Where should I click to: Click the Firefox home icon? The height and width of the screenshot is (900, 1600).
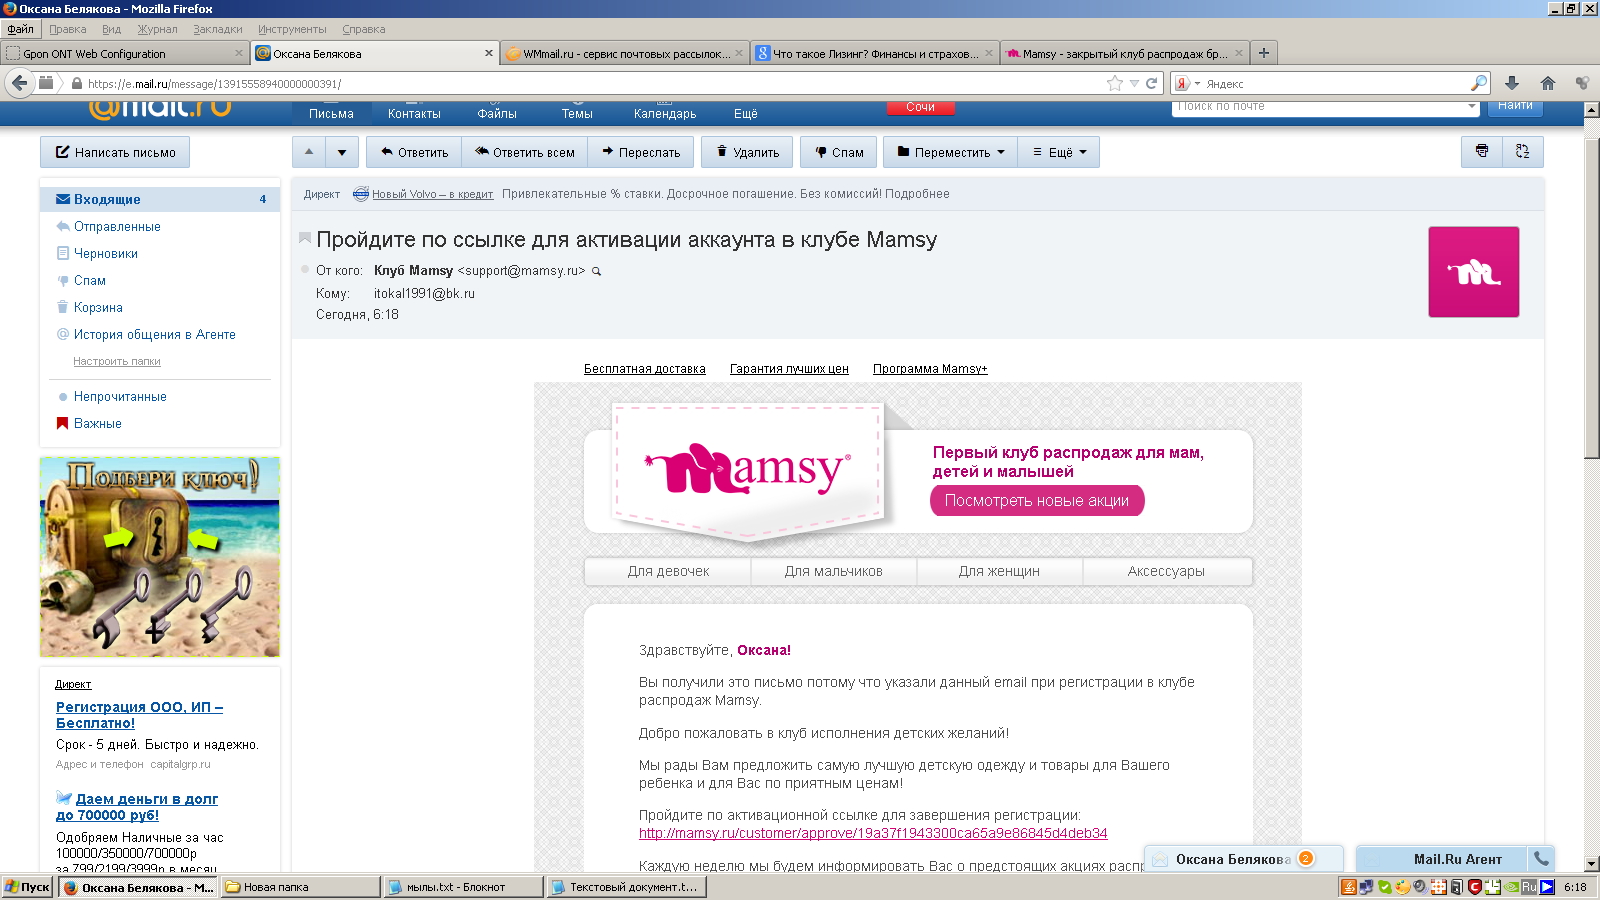pos(1548,84)
